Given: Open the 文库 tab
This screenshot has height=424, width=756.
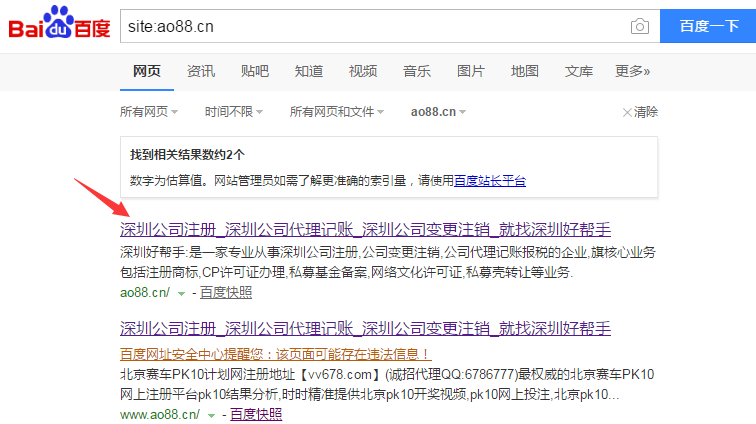Looking at the screenshot, I should point(579,71).
